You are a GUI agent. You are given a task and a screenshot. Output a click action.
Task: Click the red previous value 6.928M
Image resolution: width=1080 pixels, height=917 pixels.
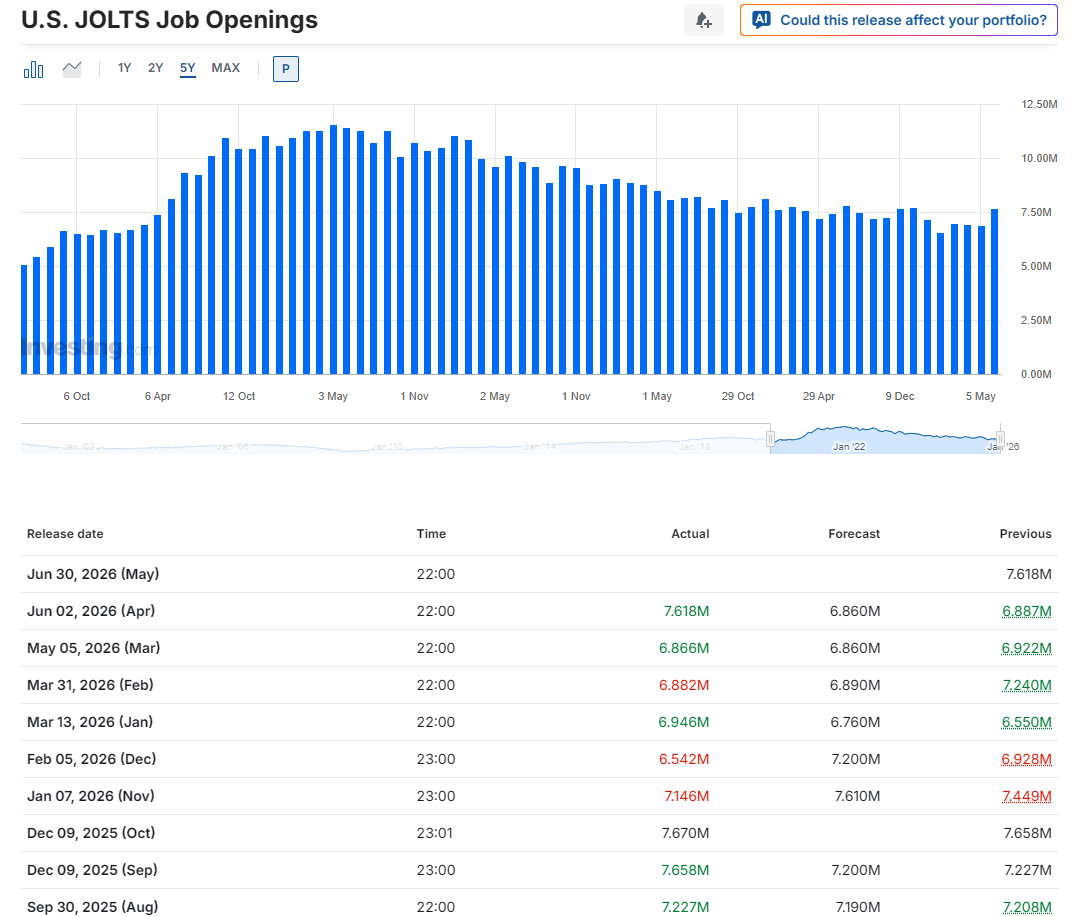click(x=1026, y=759)
